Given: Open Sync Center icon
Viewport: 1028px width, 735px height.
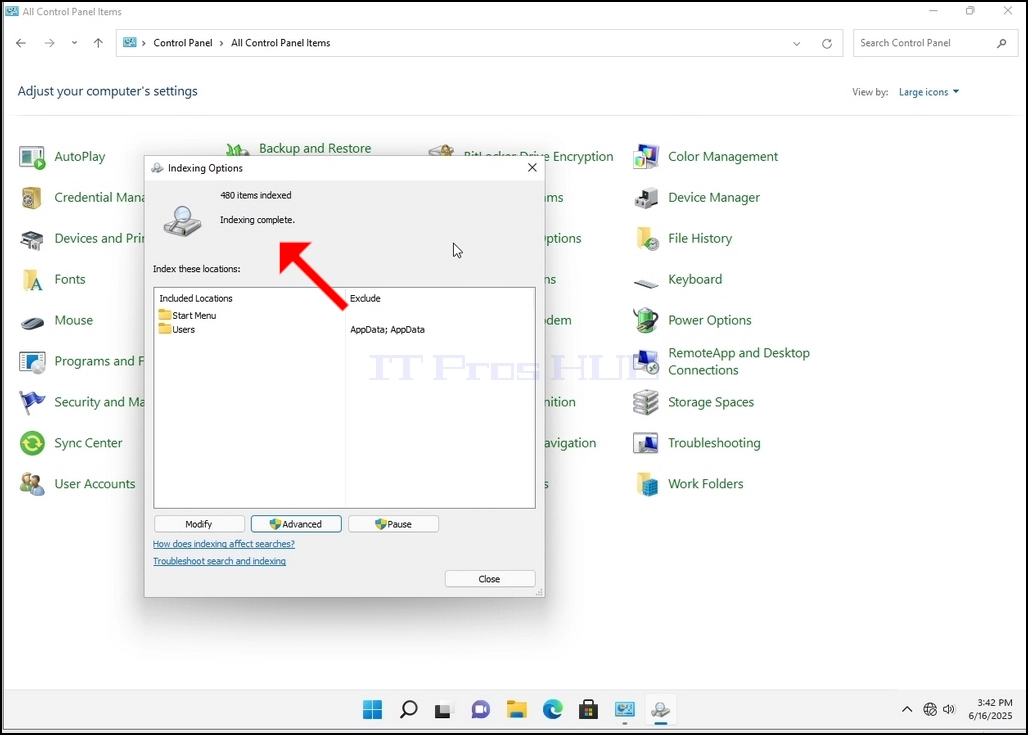Looking at the screenshot, I should tap(31, 444).
